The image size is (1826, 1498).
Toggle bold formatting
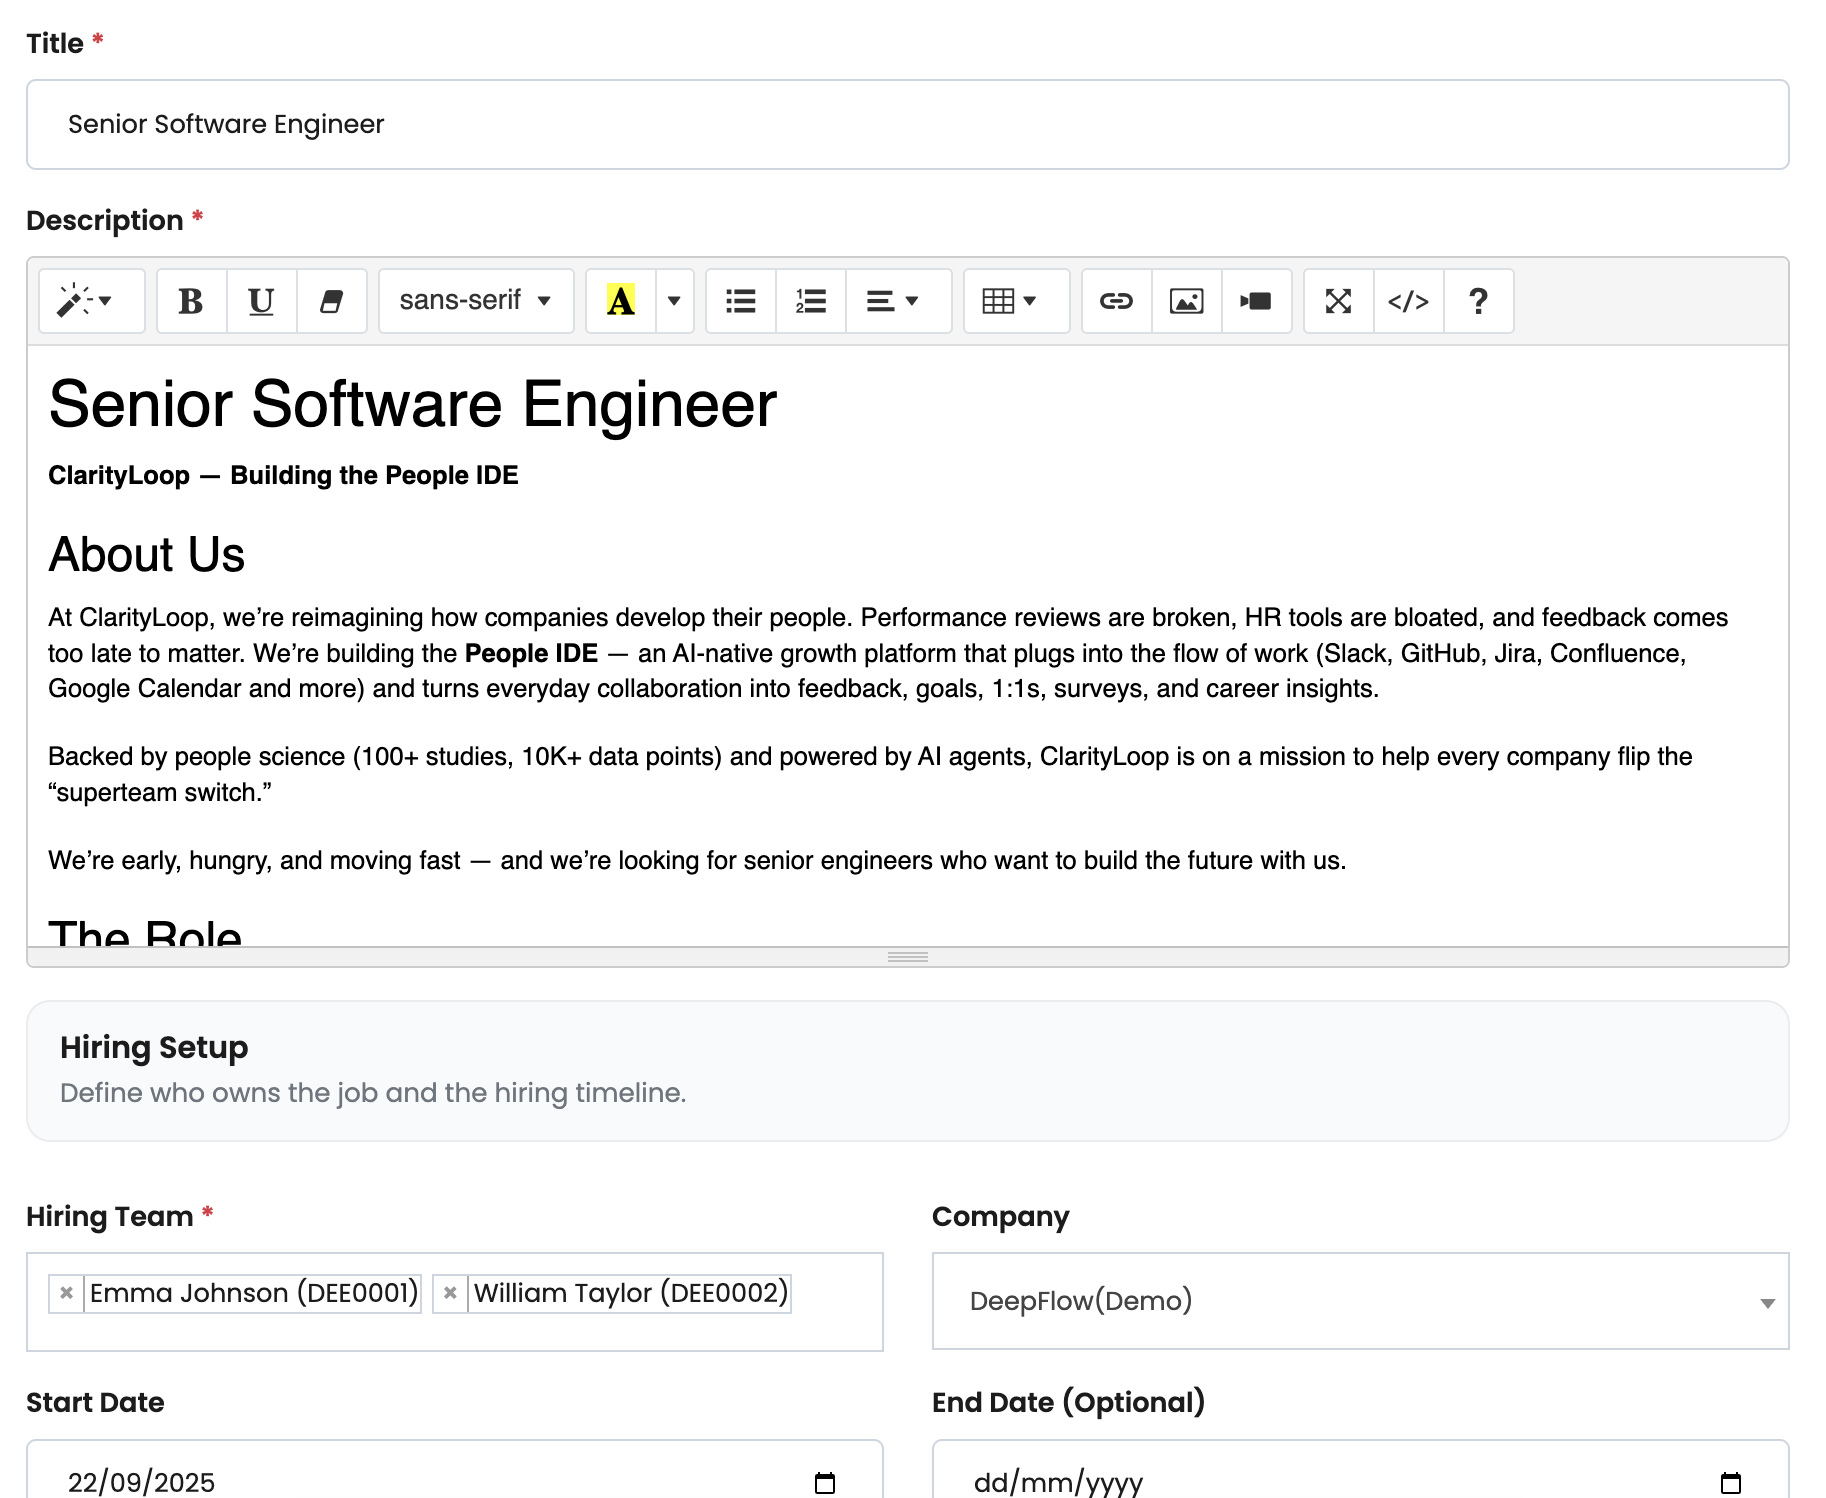pos(191,301)
